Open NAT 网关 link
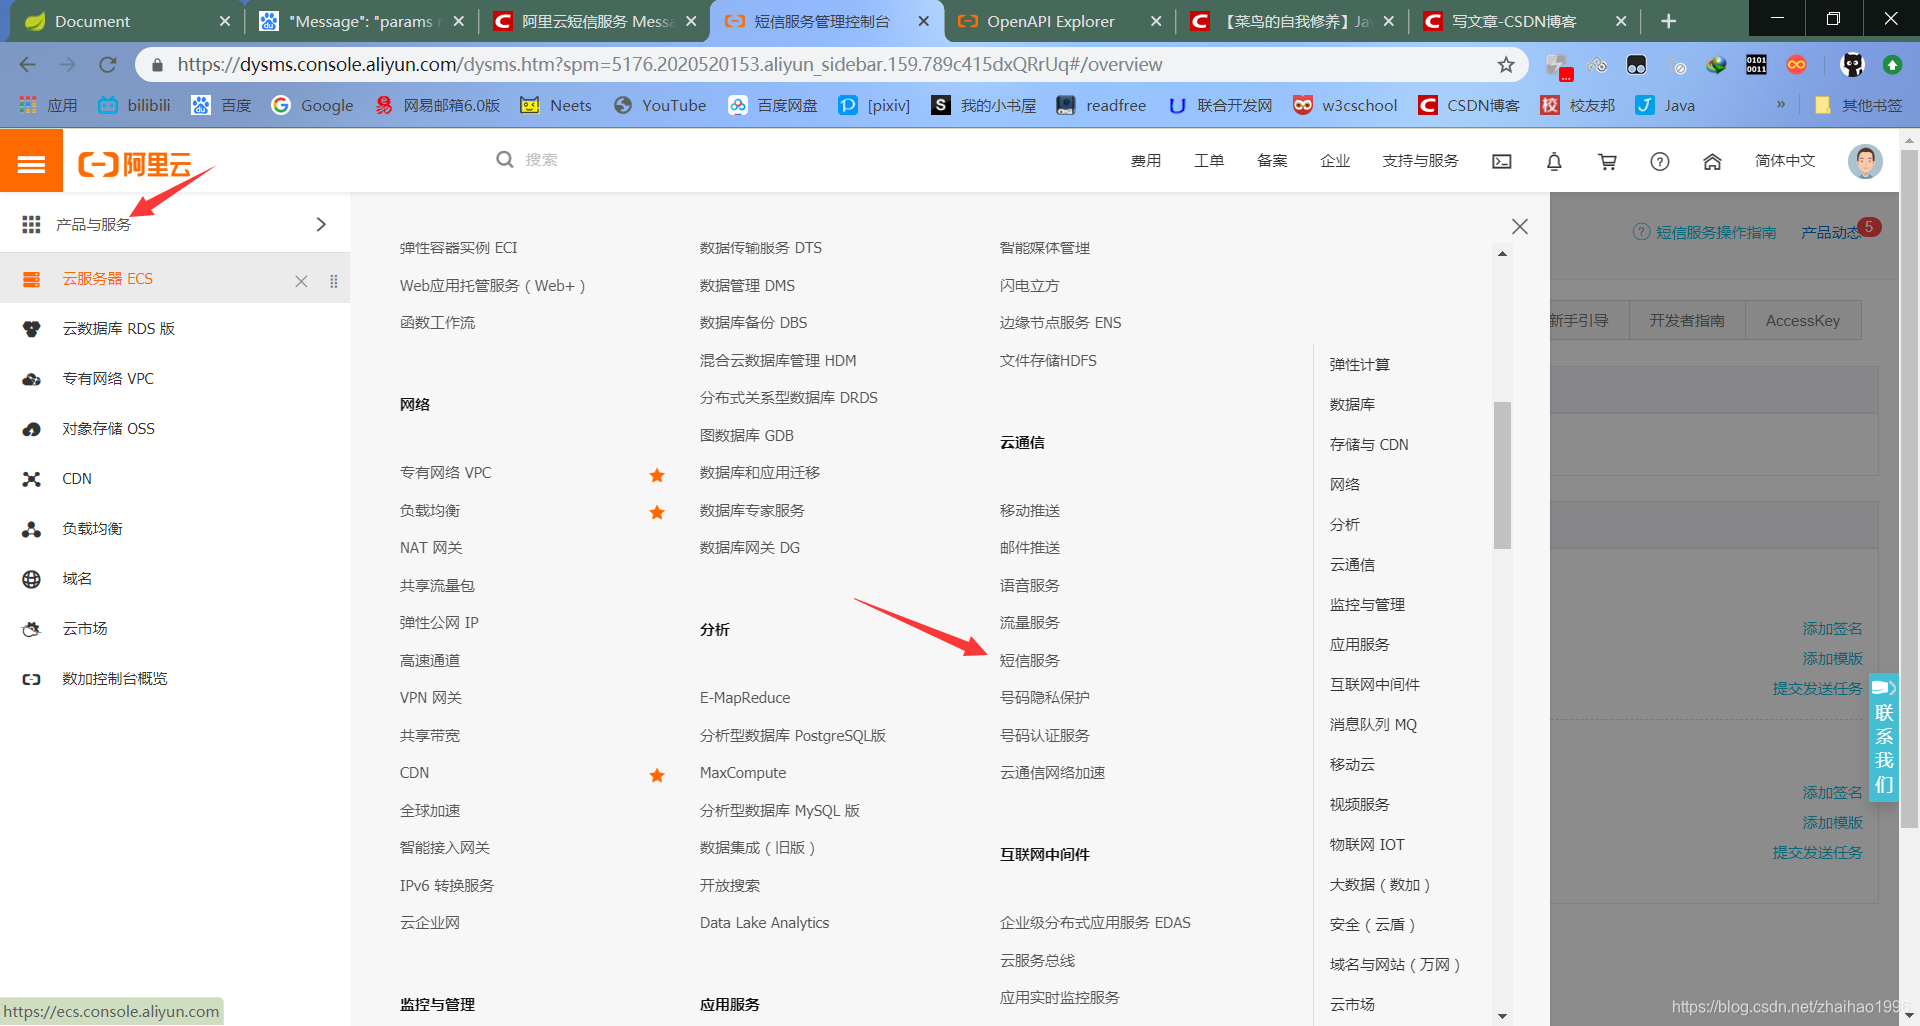 (431, 547)
